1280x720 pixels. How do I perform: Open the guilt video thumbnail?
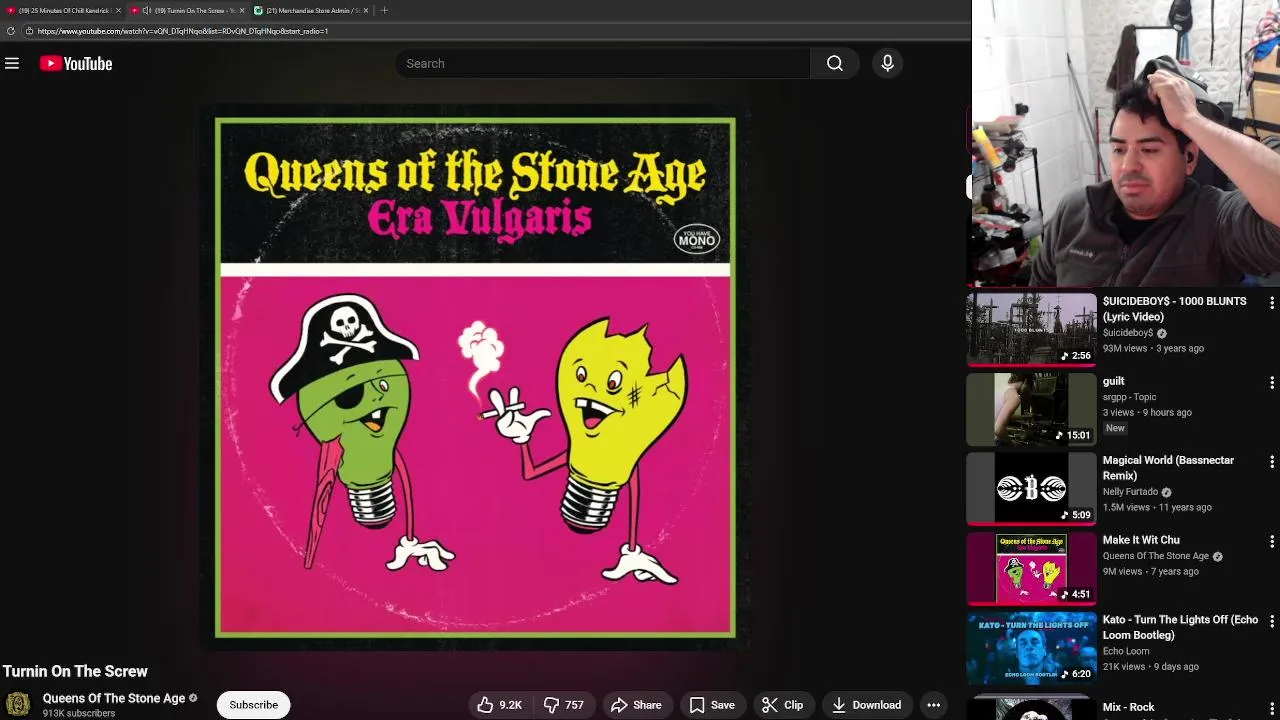[x=1032, y=408]
